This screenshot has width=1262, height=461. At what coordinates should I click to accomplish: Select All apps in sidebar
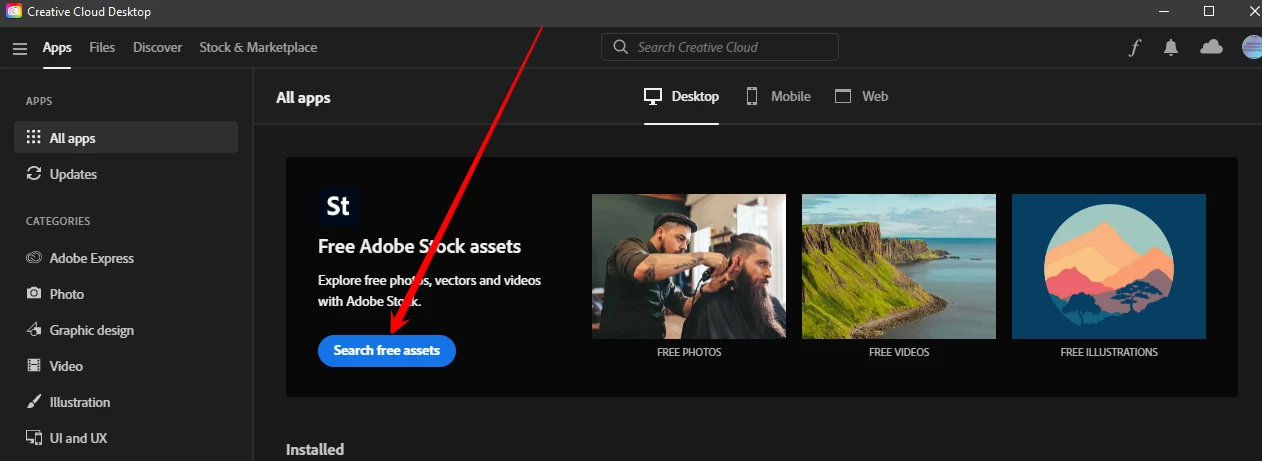[126, 138]
